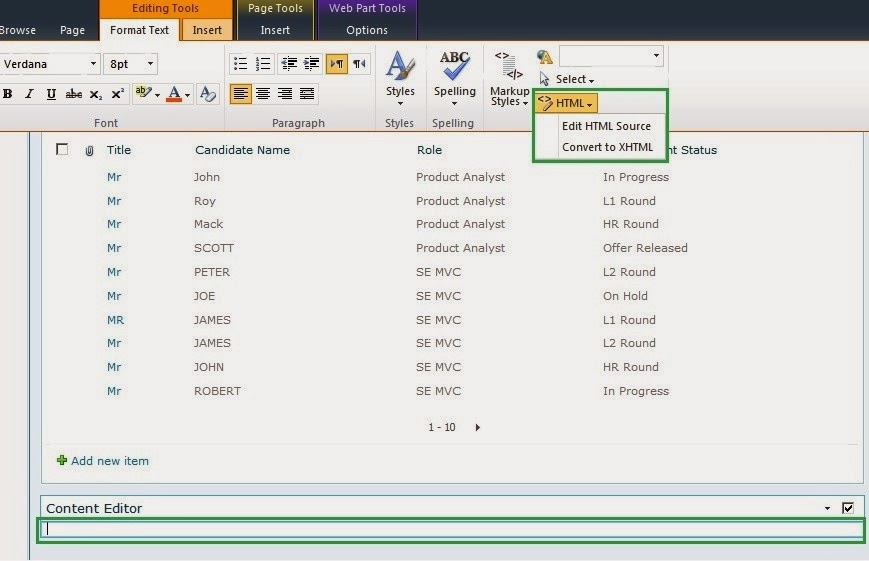Select the Offer Released status cell
Viewport: 869px width, 561px height.
click(645, 248)
